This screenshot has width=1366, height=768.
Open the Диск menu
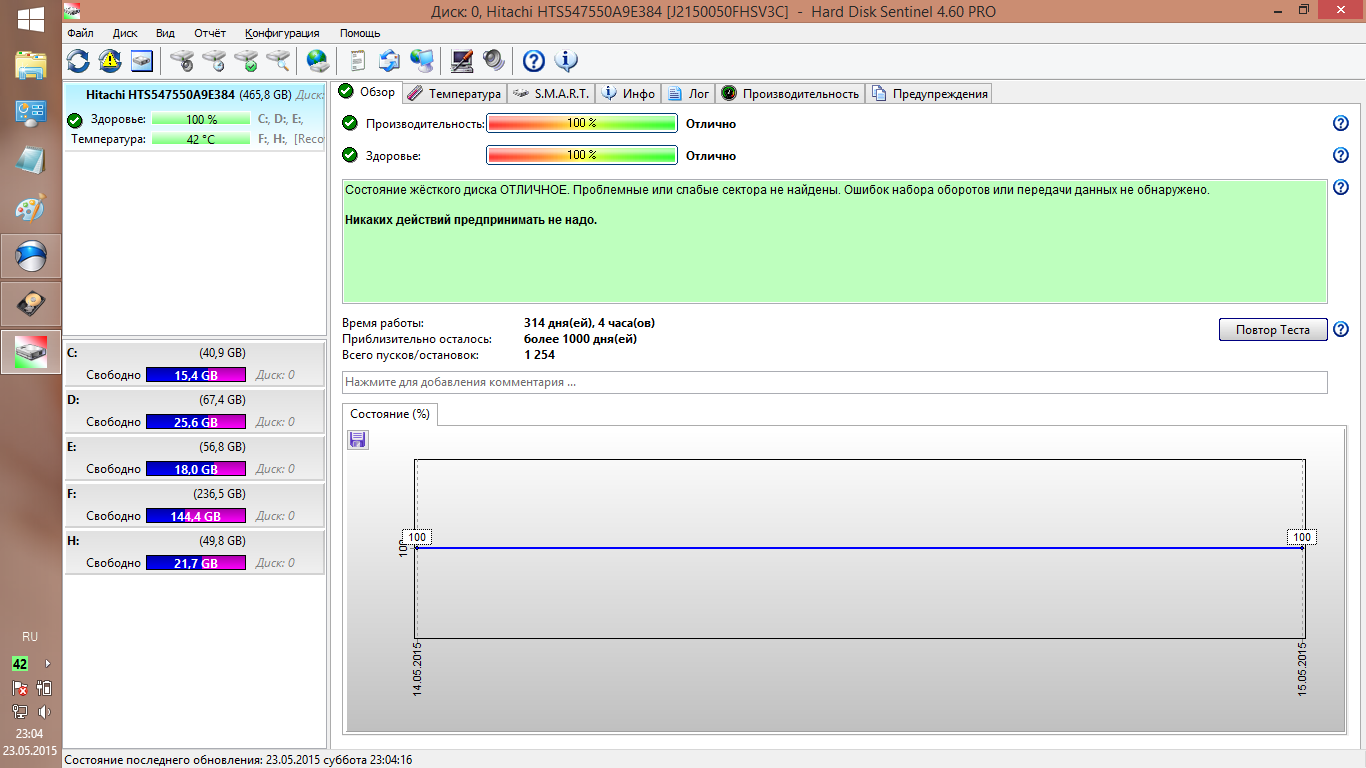click(x=125, y=33)
